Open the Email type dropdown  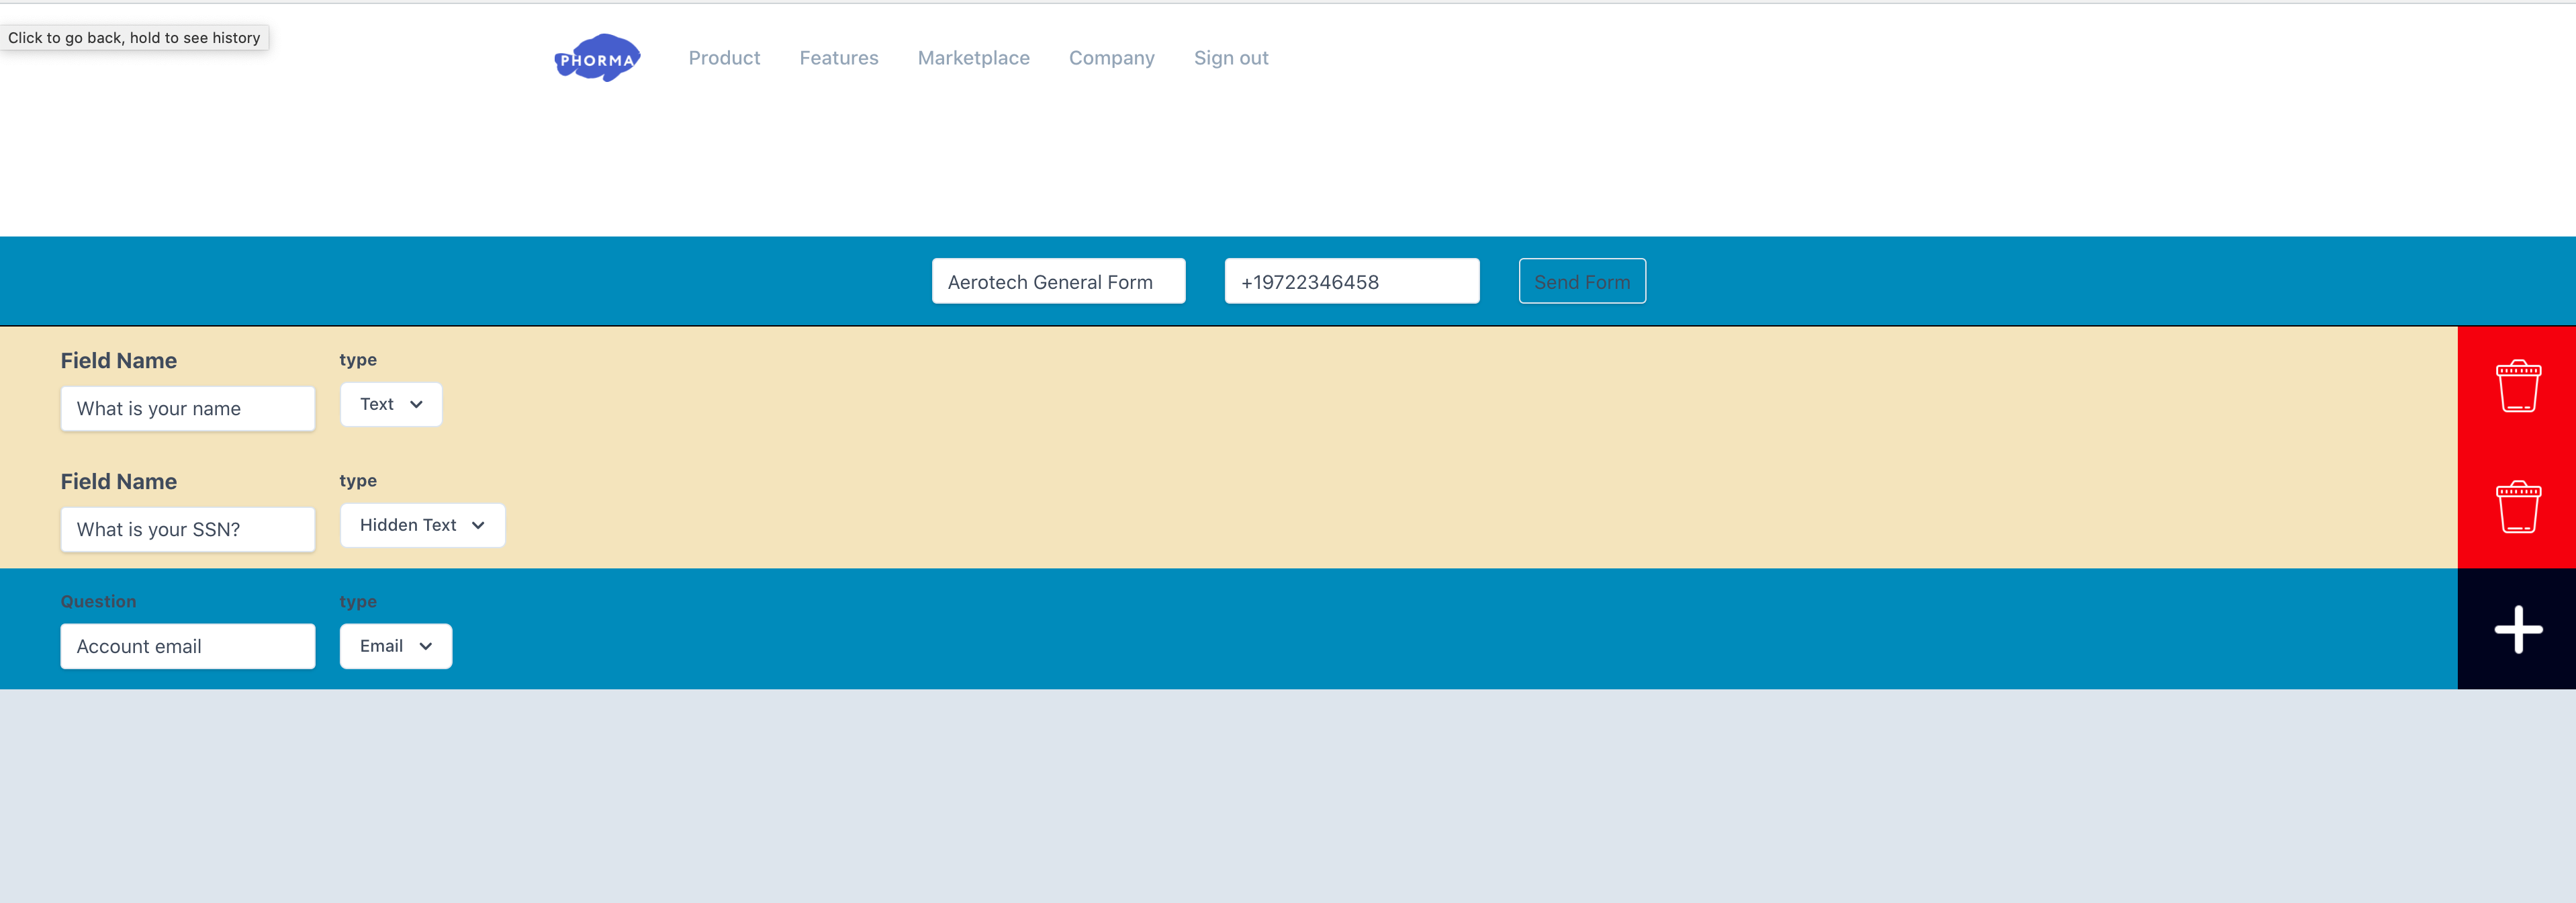click(395, 646)
